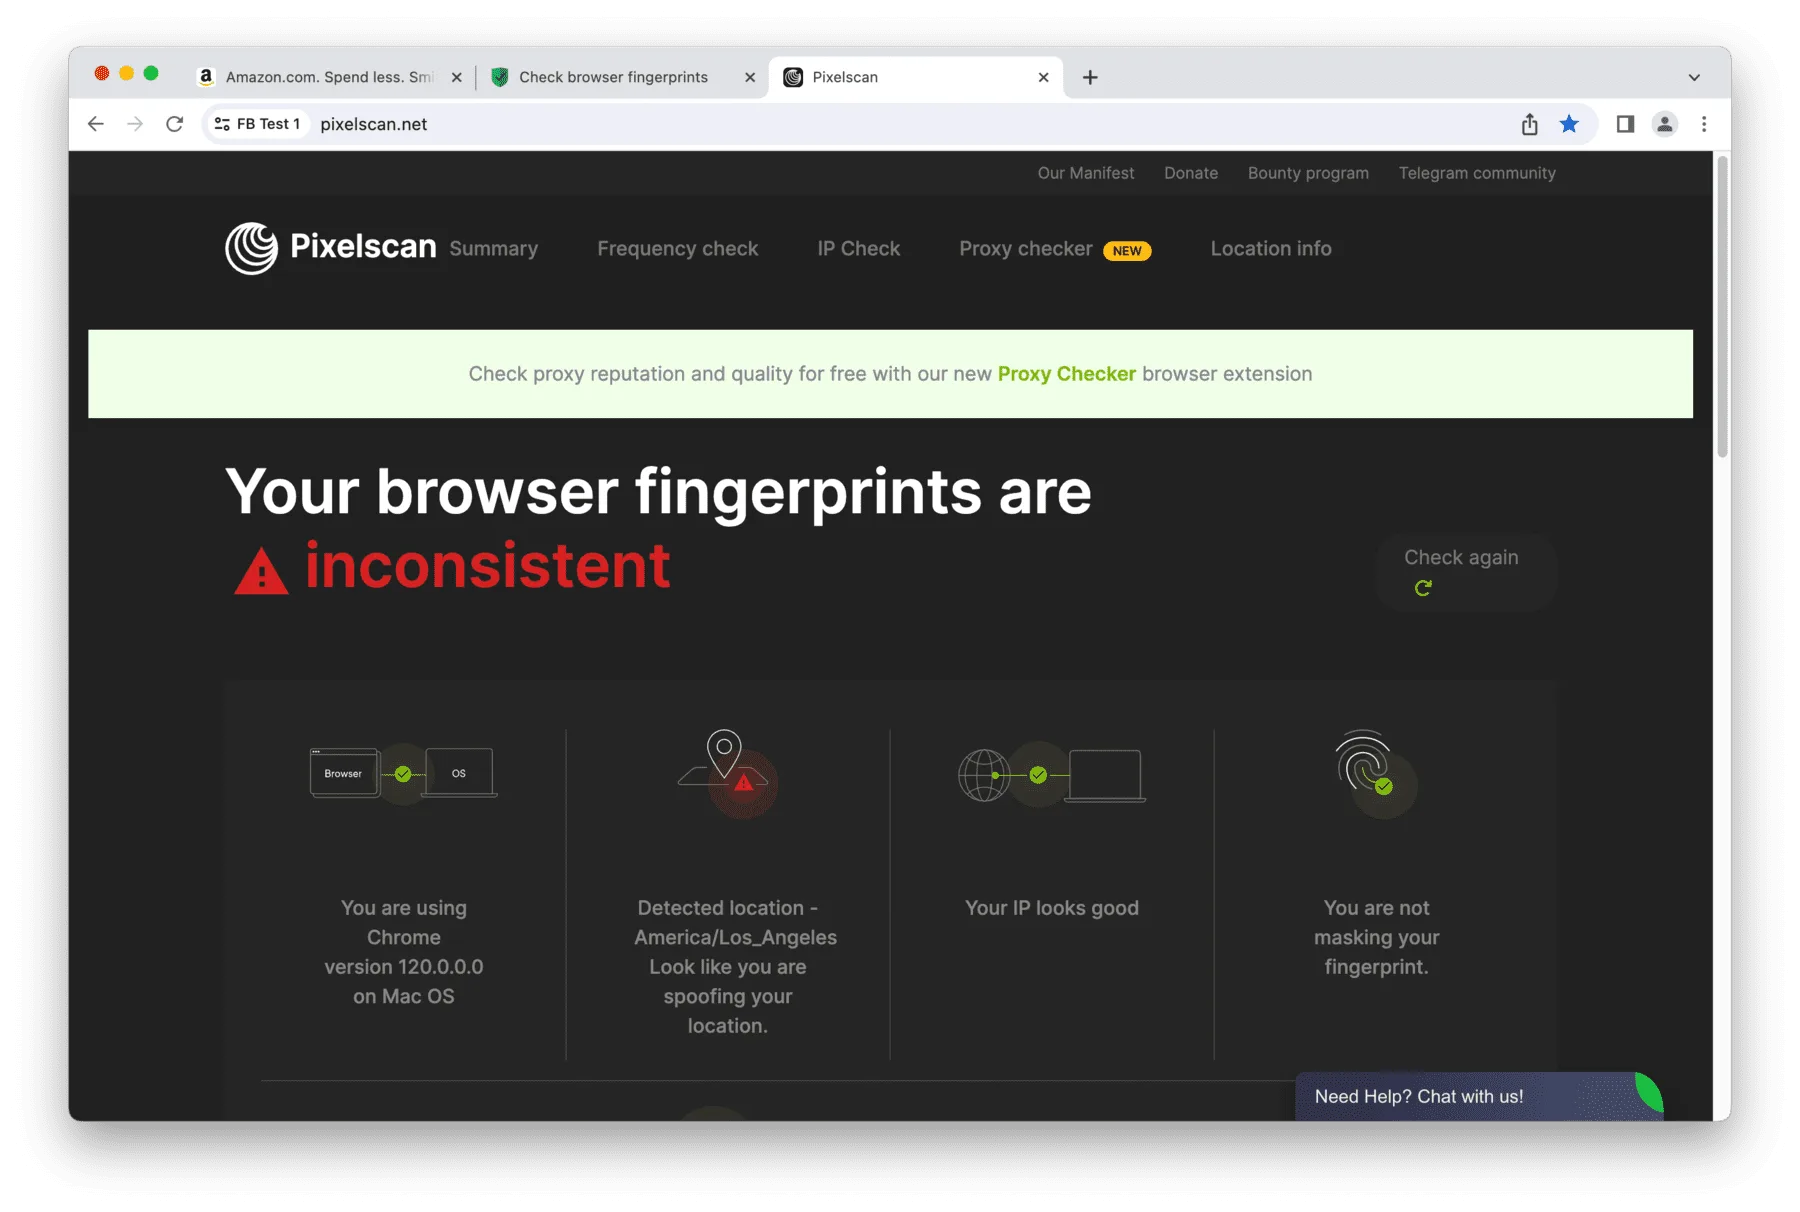
Task: Open the Telegram community link
Action: click(1477, 173)
